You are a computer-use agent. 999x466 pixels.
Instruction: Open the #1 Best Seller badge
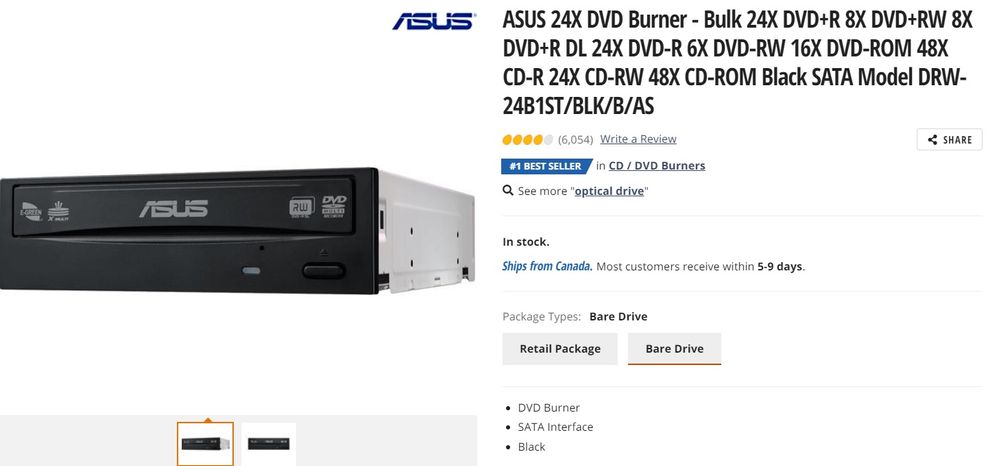(x=547, y=166)
